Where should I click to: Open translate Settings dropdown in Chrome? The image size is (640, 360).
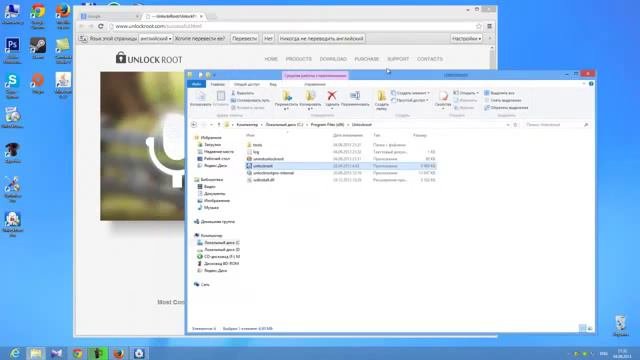[467, 38]
